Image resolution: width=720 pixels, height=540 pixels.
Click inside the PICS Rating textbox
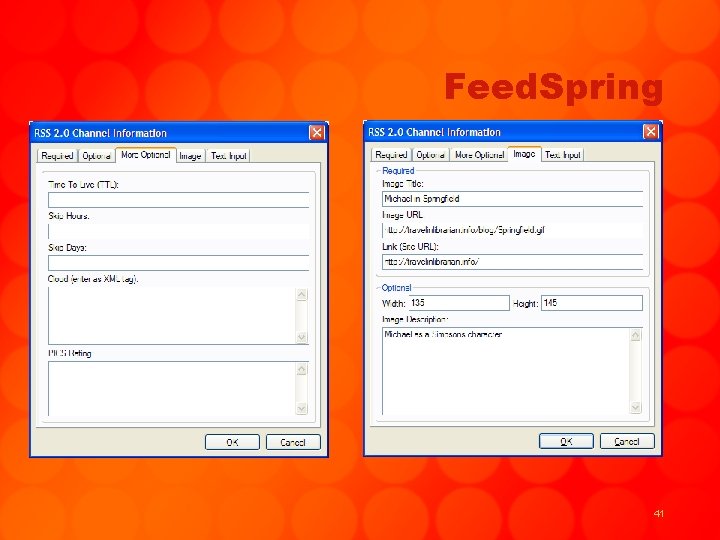(x=172, y=388)
